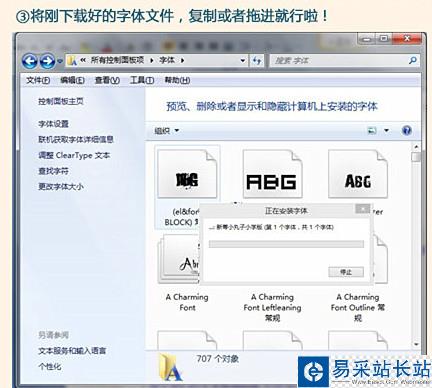Click the blue help question icon
The height and width of the screenshot is (388, 432).
(407, 130)
